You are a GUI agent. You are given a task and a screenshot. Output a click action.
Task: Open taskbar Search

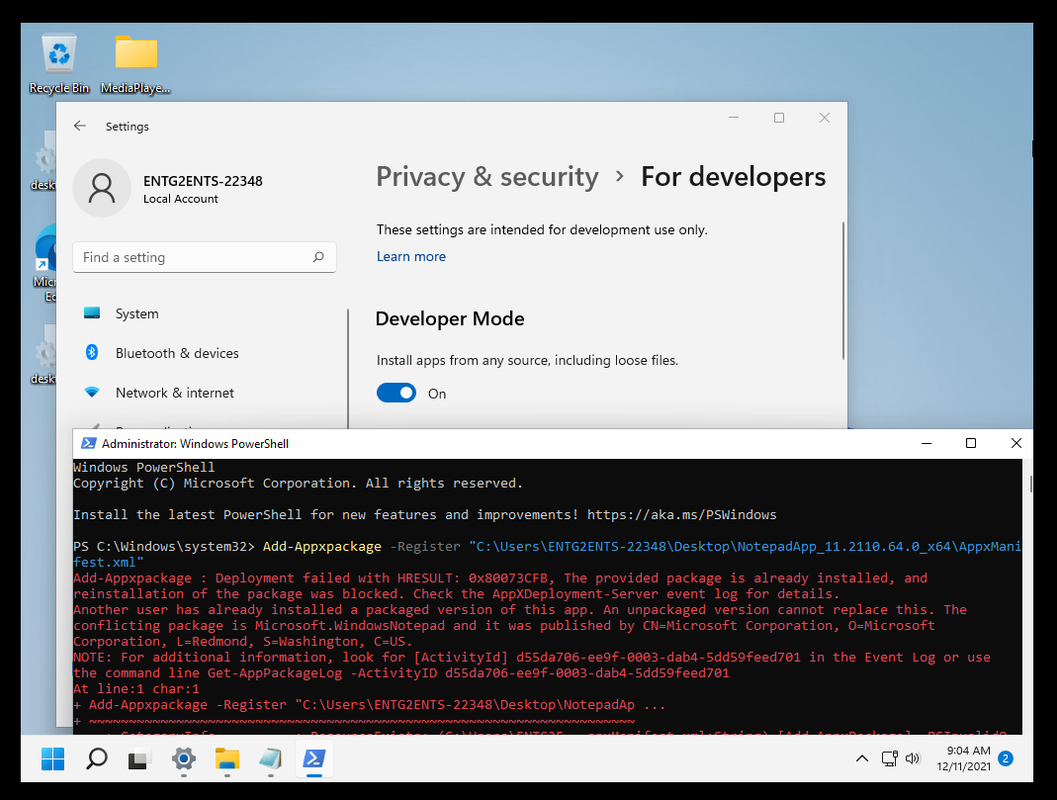click(x=96, y=759)
